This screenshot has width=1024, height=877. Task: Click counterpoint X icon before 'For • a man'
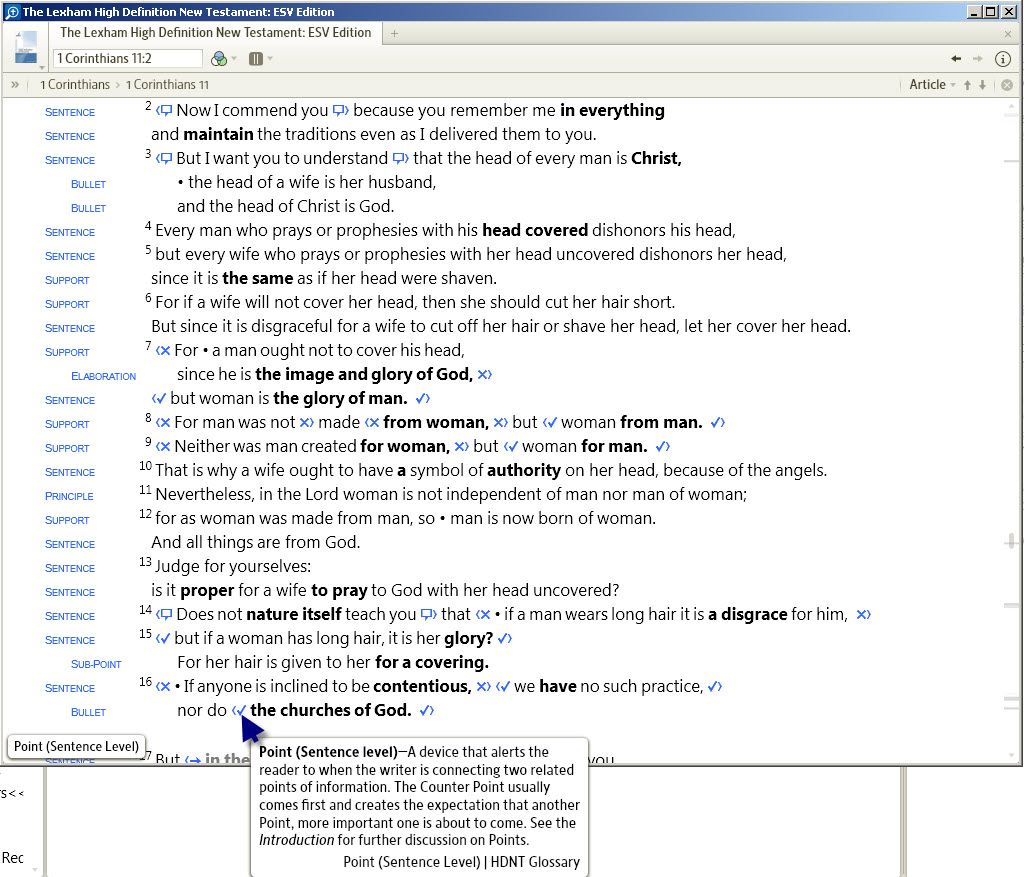(163, 351)
